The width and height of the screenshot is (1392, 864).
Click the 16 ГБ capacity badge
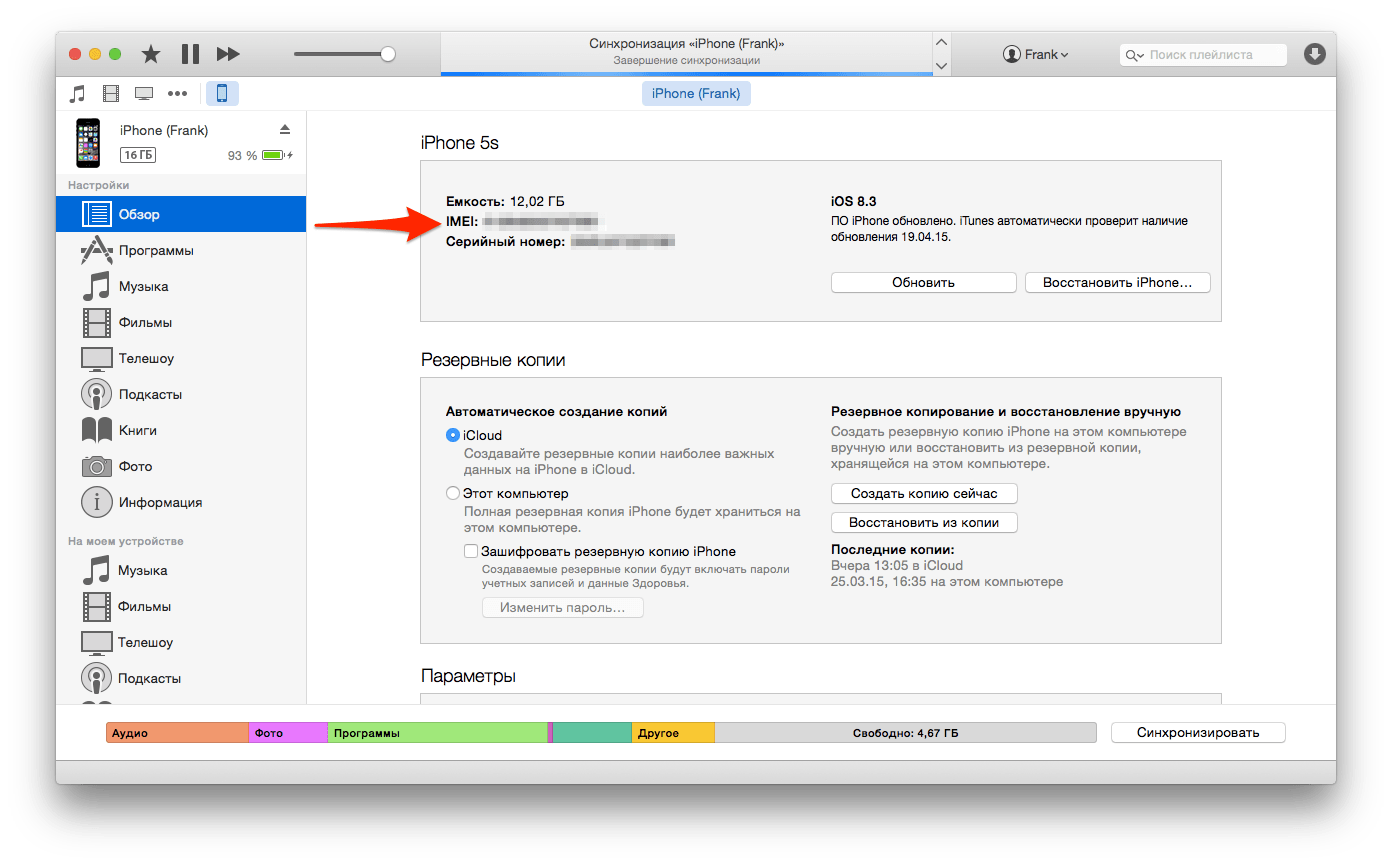tap(137, 155)
